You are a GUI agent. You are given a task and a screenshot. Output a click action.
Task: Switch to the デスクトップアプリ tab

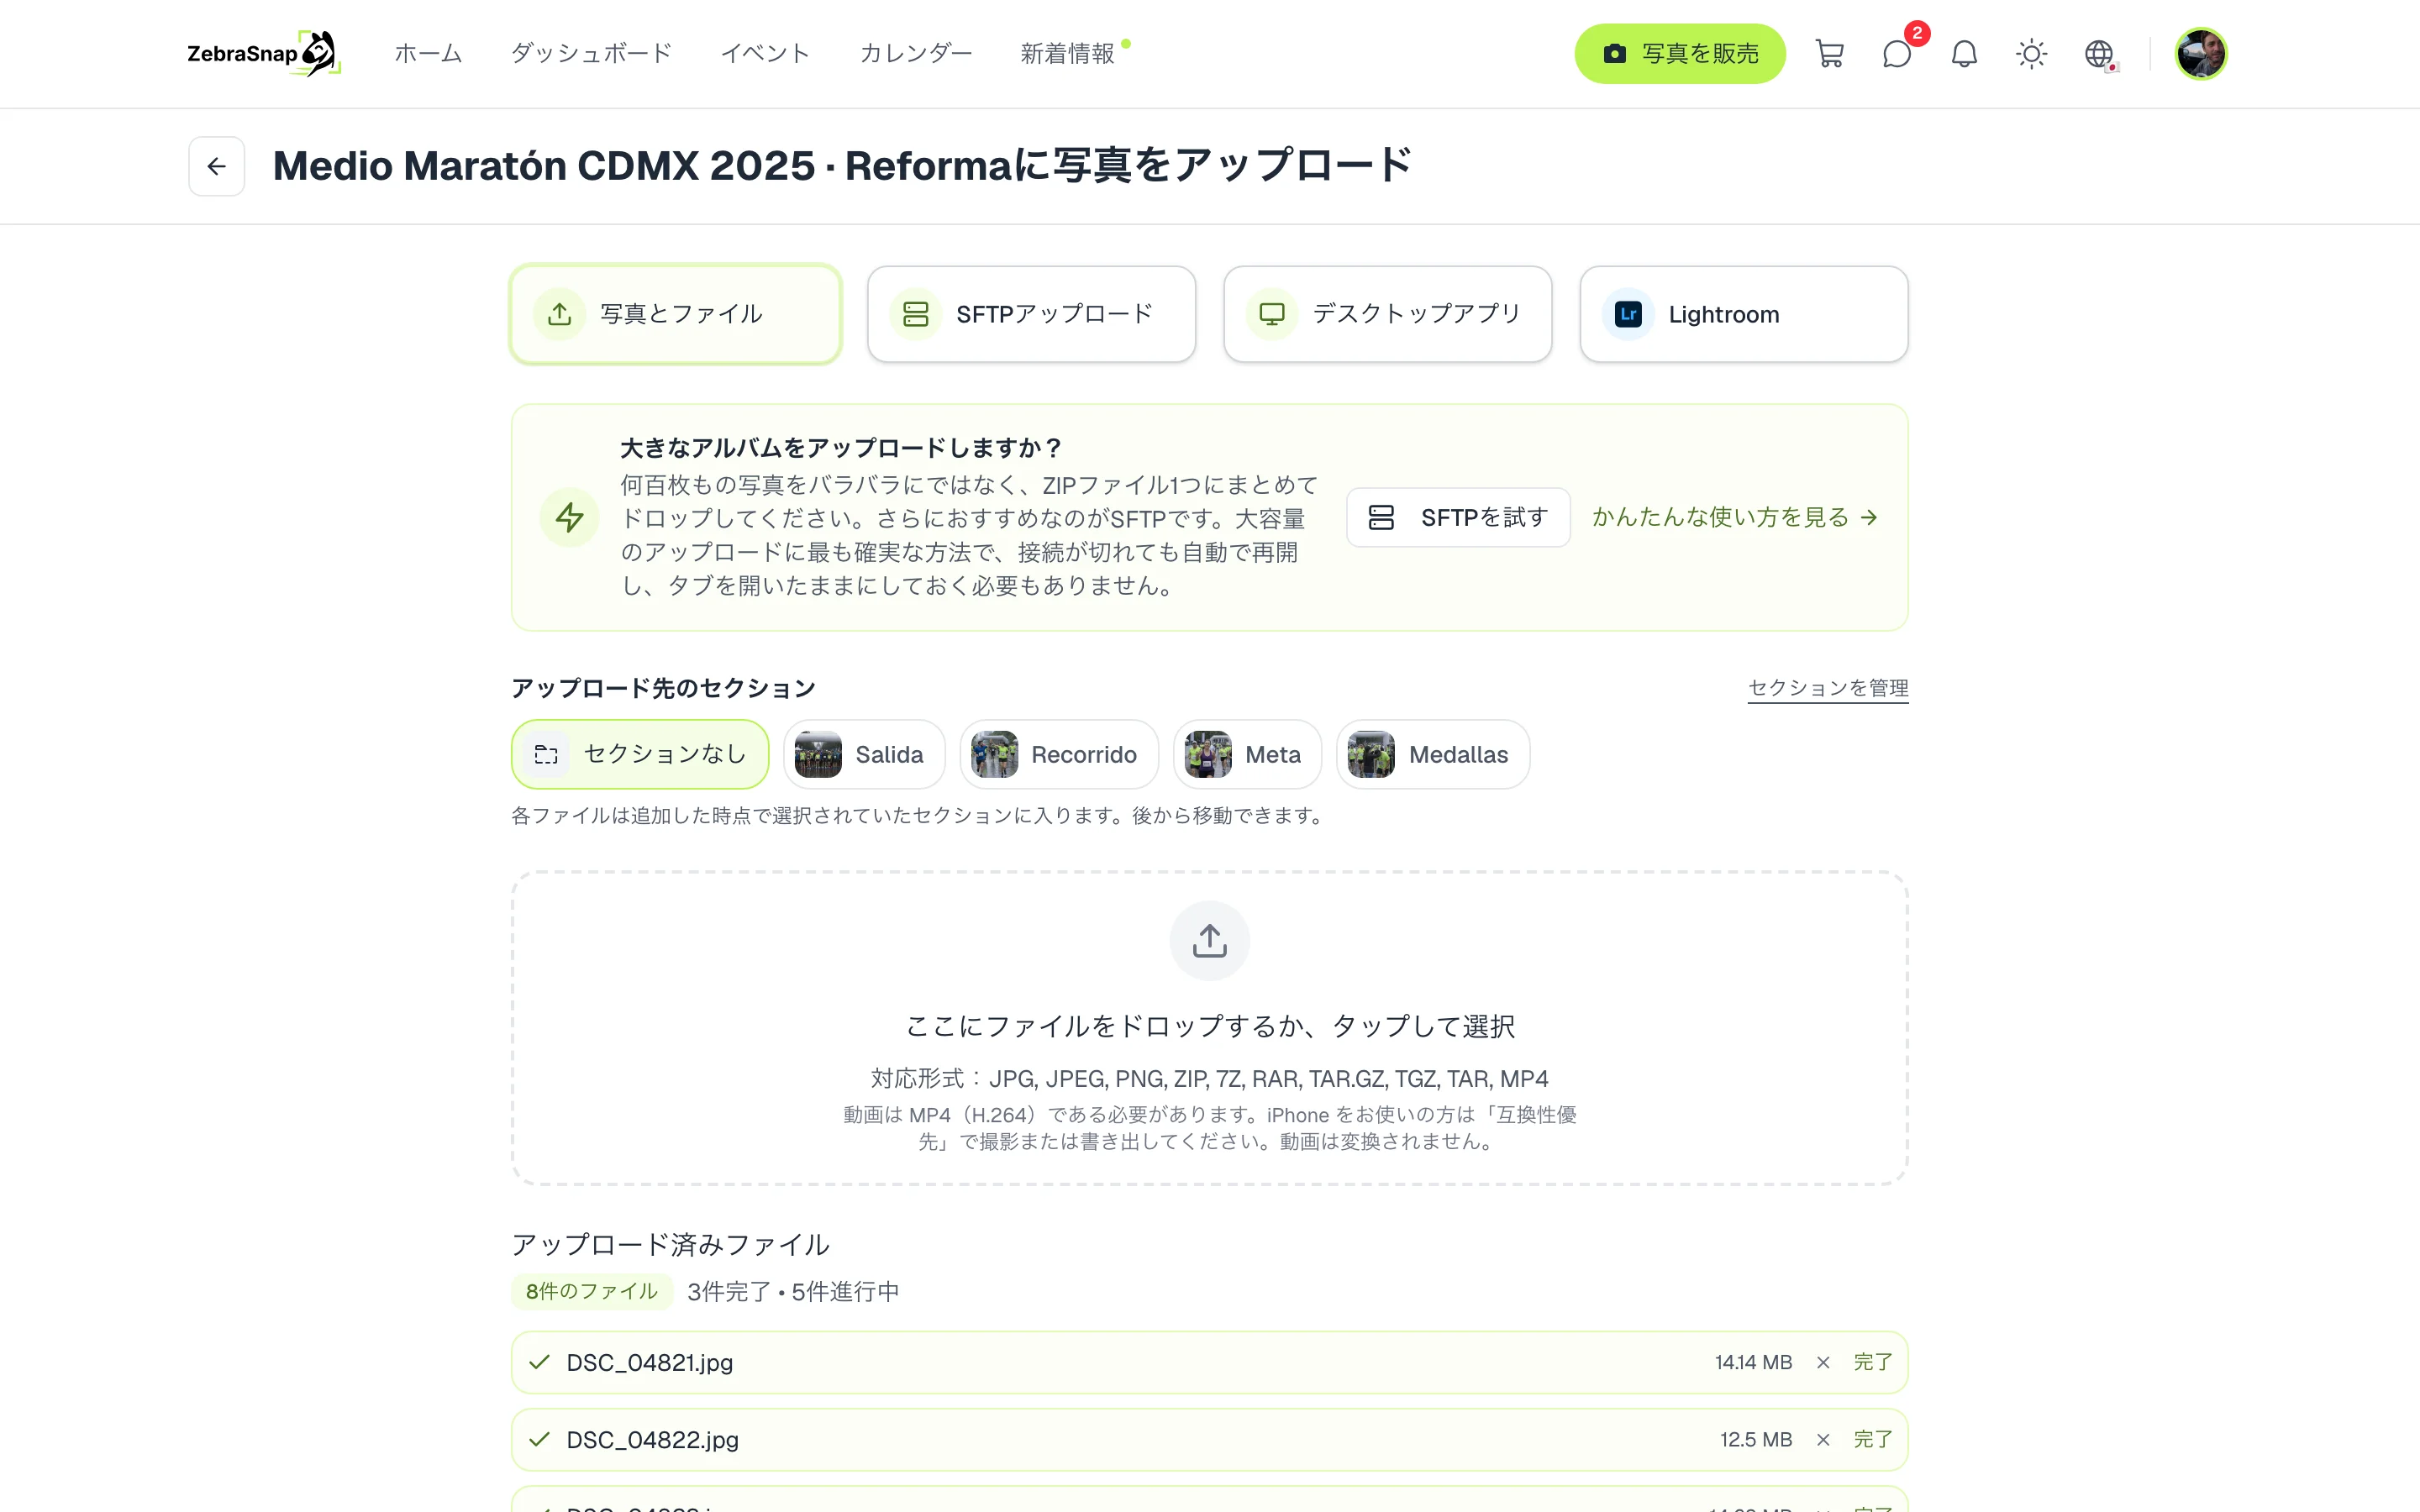coord(1387,314)
